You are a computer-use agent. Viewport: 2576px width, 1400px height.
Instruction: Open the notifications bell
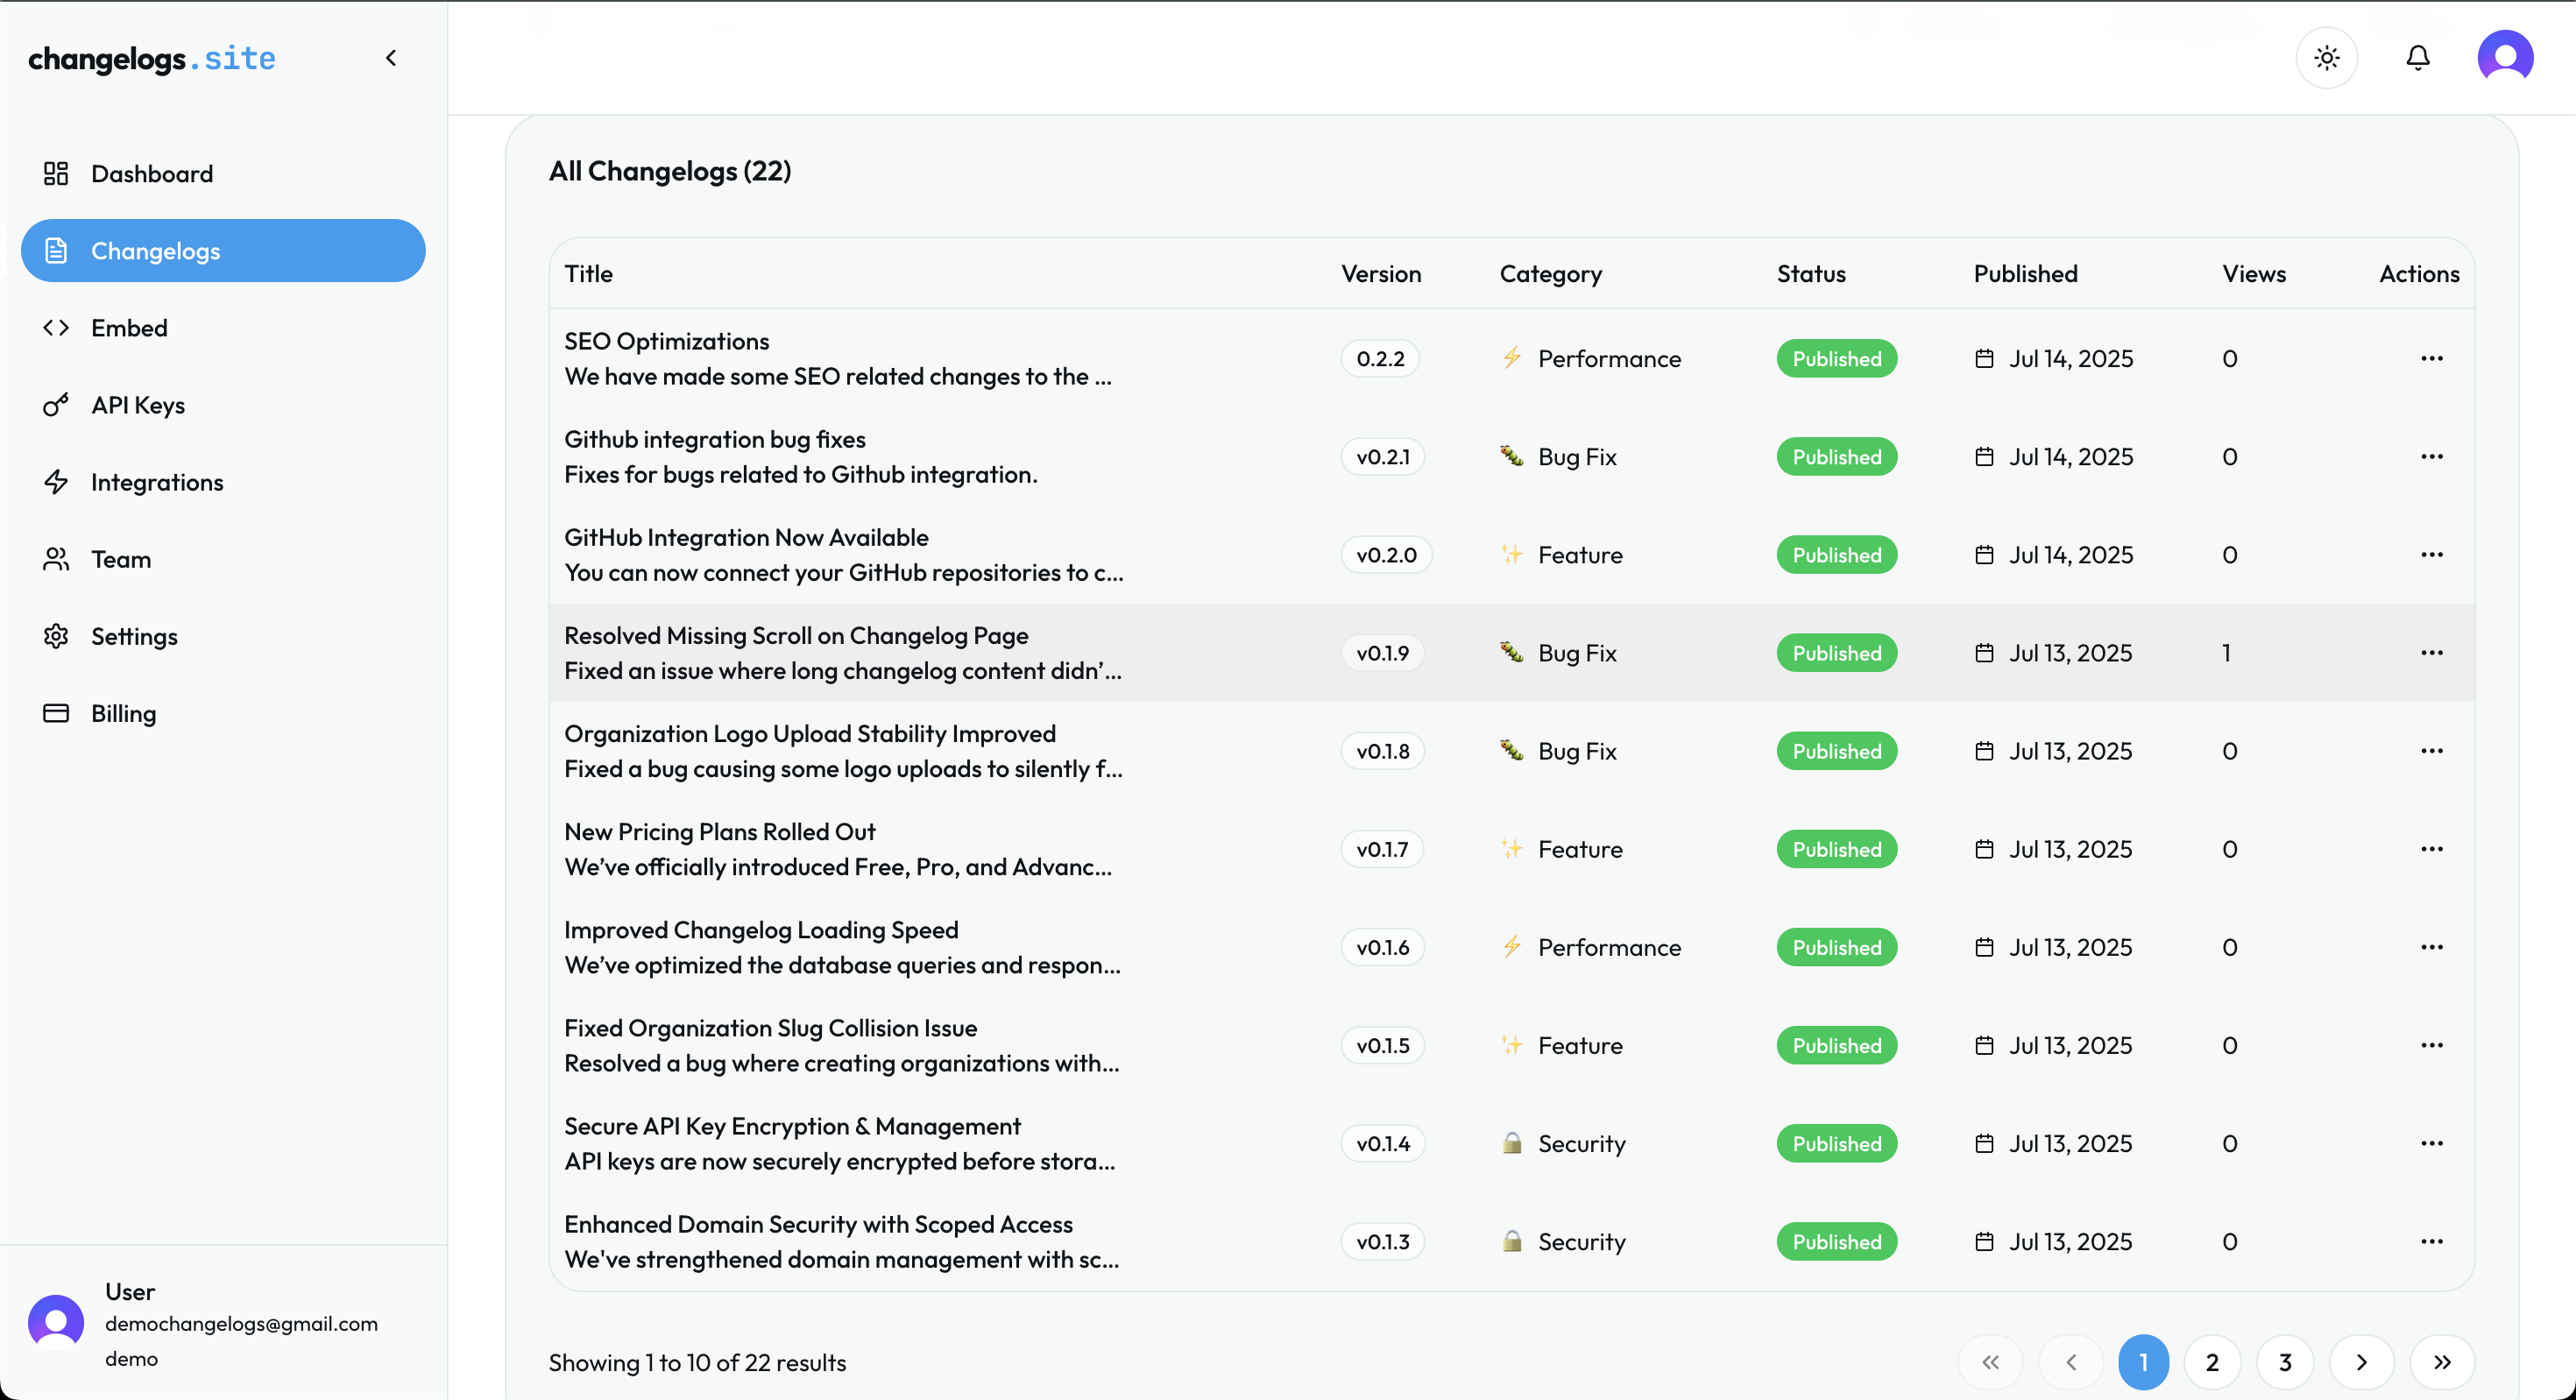(2418, 58)
